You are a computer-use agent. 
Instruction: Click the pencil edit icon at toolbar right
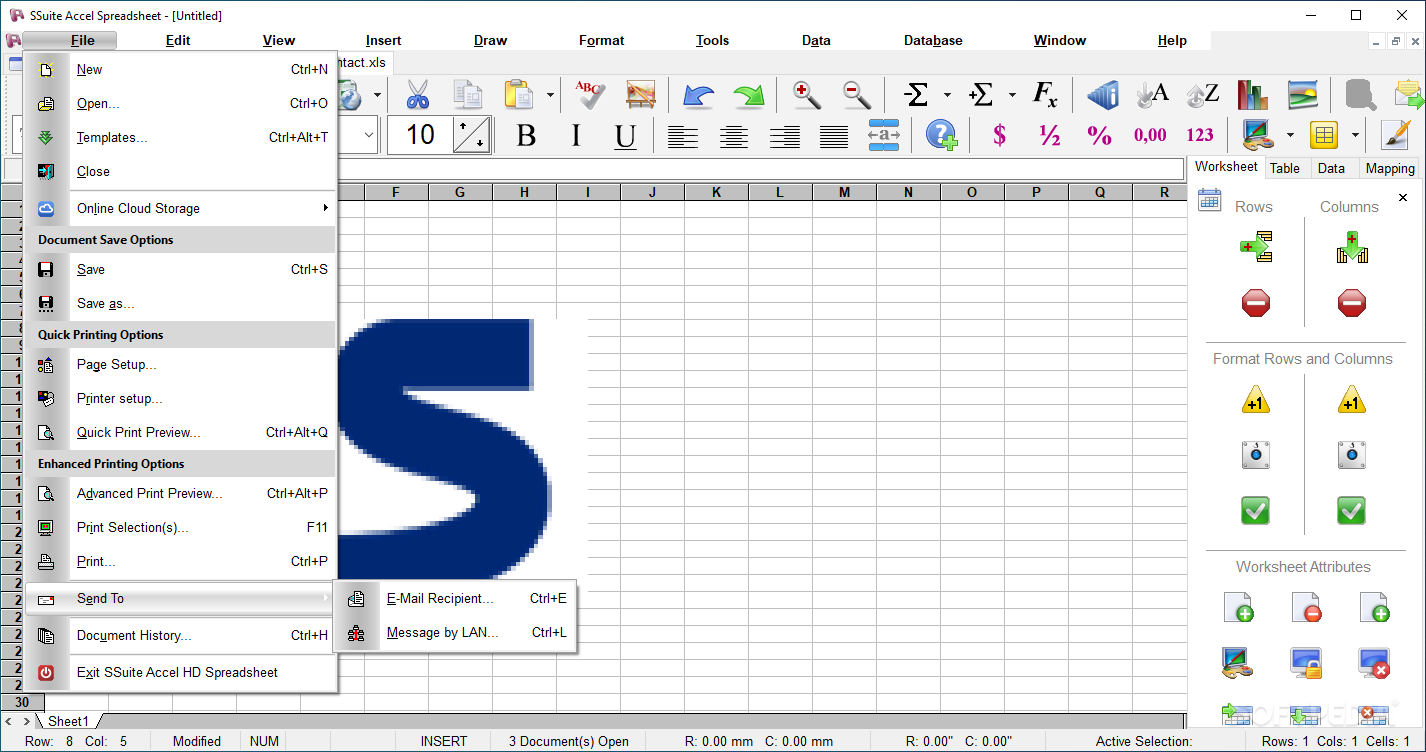(1396, 135)
